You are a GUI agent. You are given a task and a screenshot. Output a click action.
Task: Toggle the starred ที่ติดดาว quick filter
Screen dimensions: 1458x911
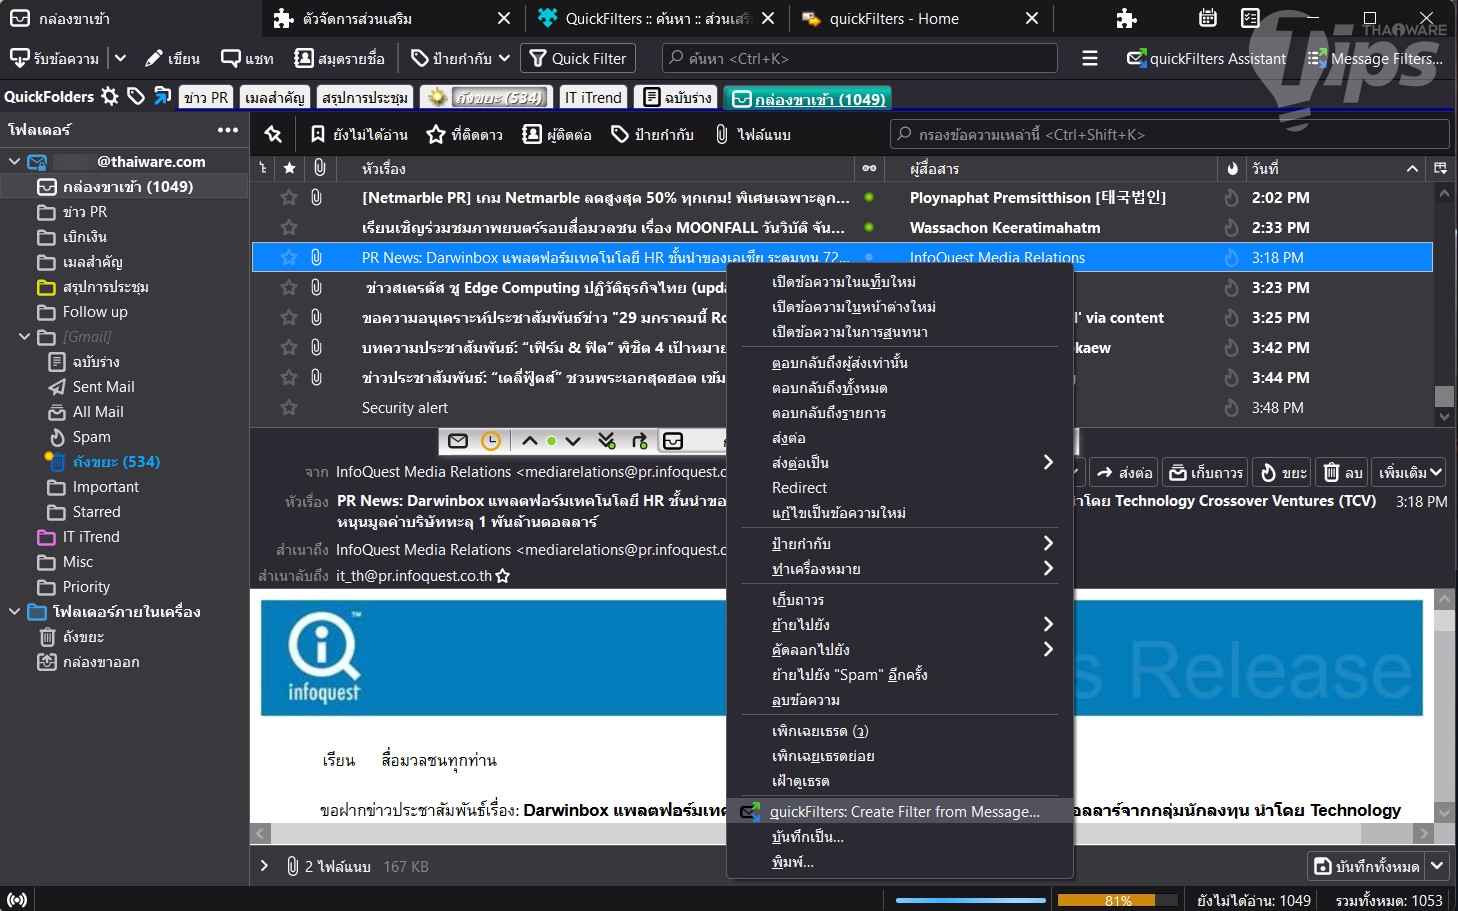[465, 135]
